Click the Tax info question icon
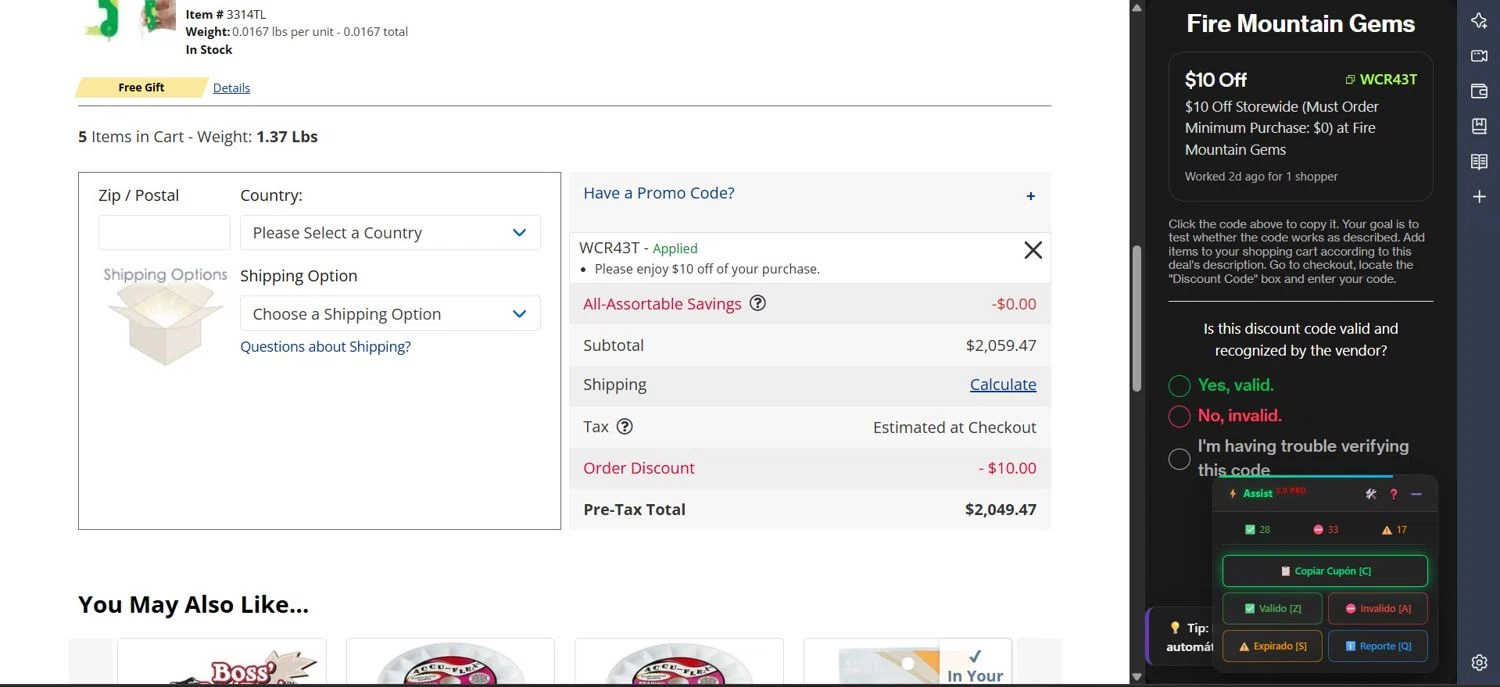 tap(625, 427)
